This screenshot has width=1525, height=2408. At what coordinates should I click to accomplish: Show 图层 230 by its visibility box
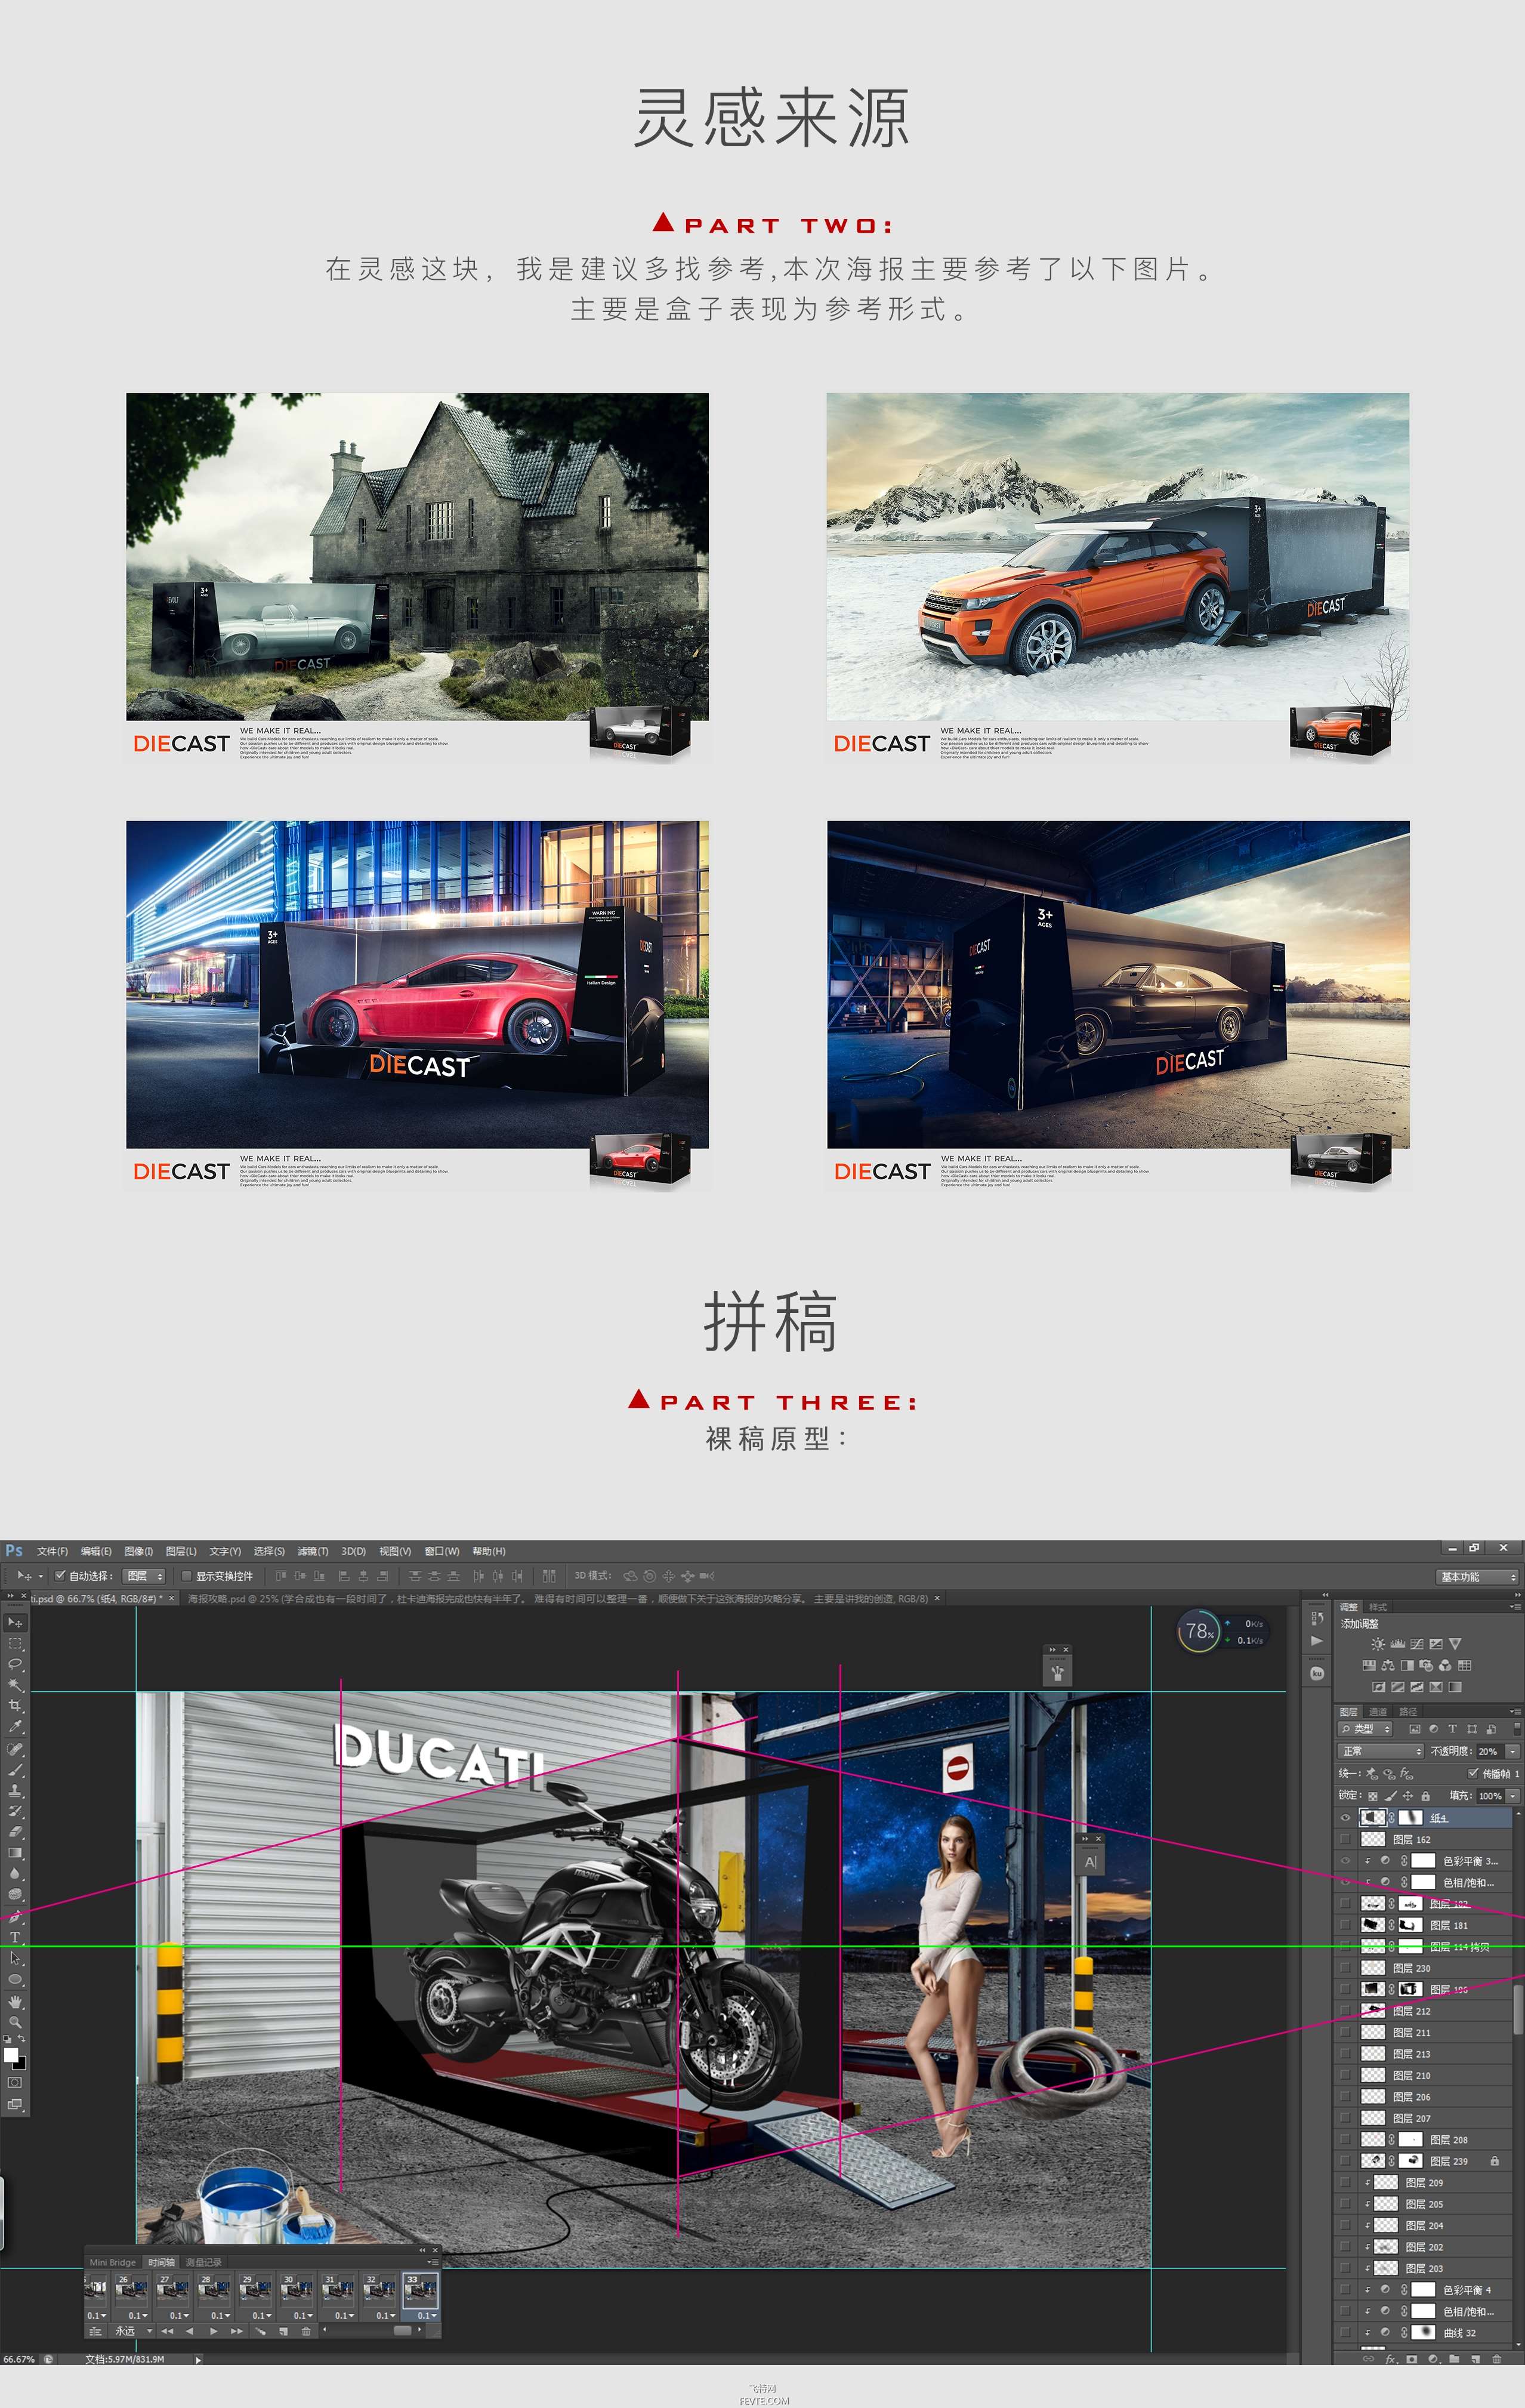(1345, 1968)
